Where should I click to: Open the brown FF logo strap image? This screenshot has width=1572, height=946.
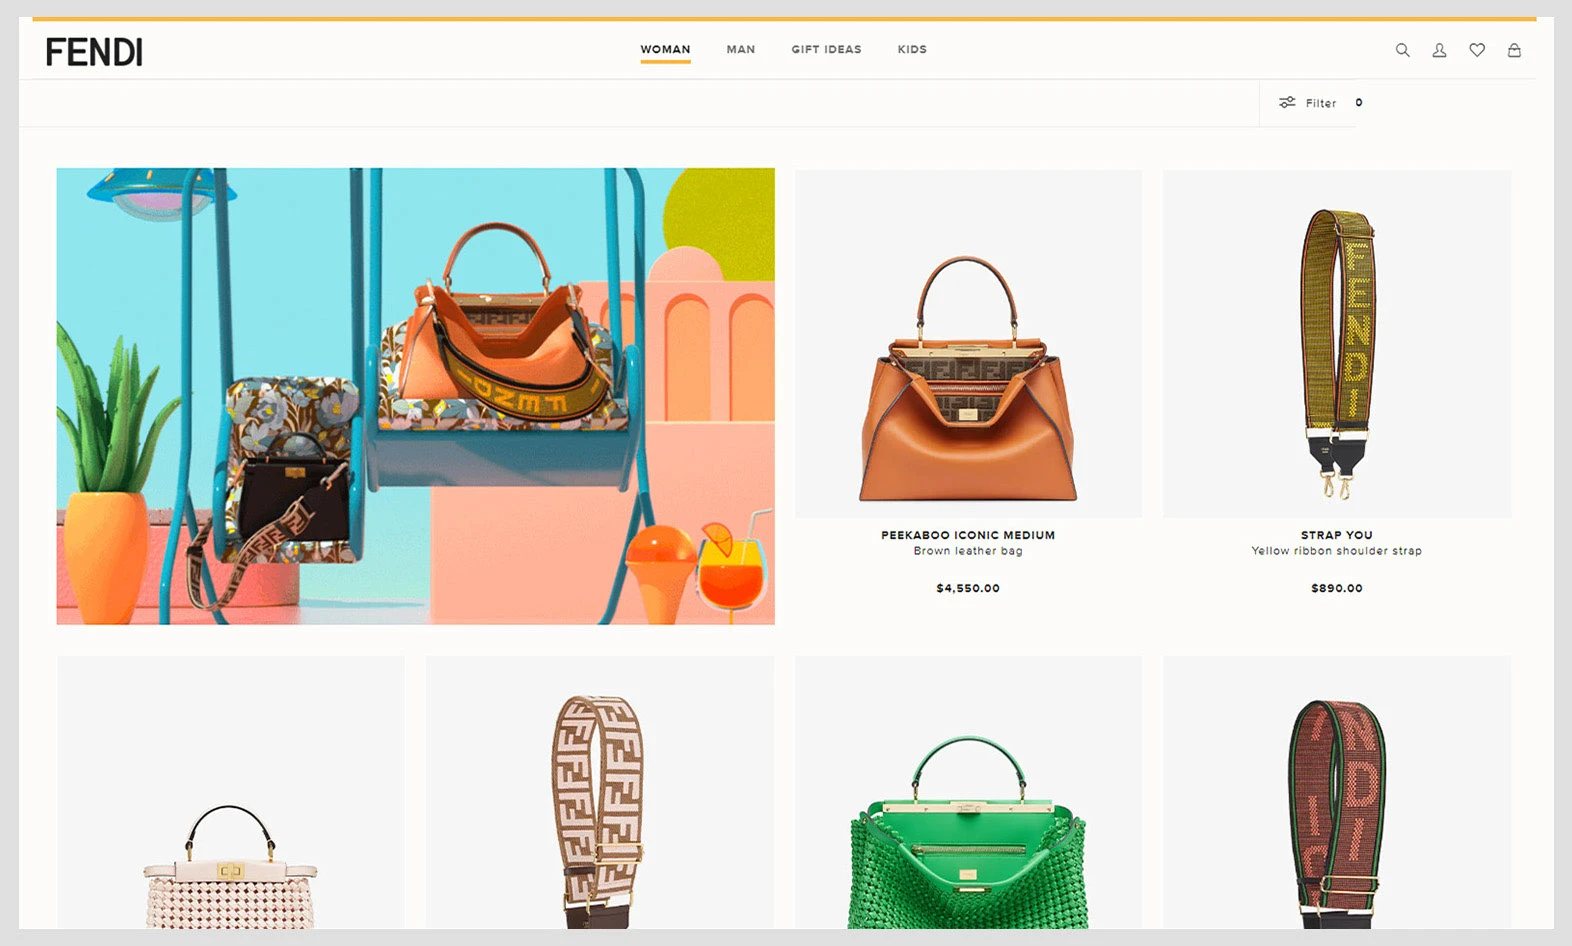[x=599, y=810]
